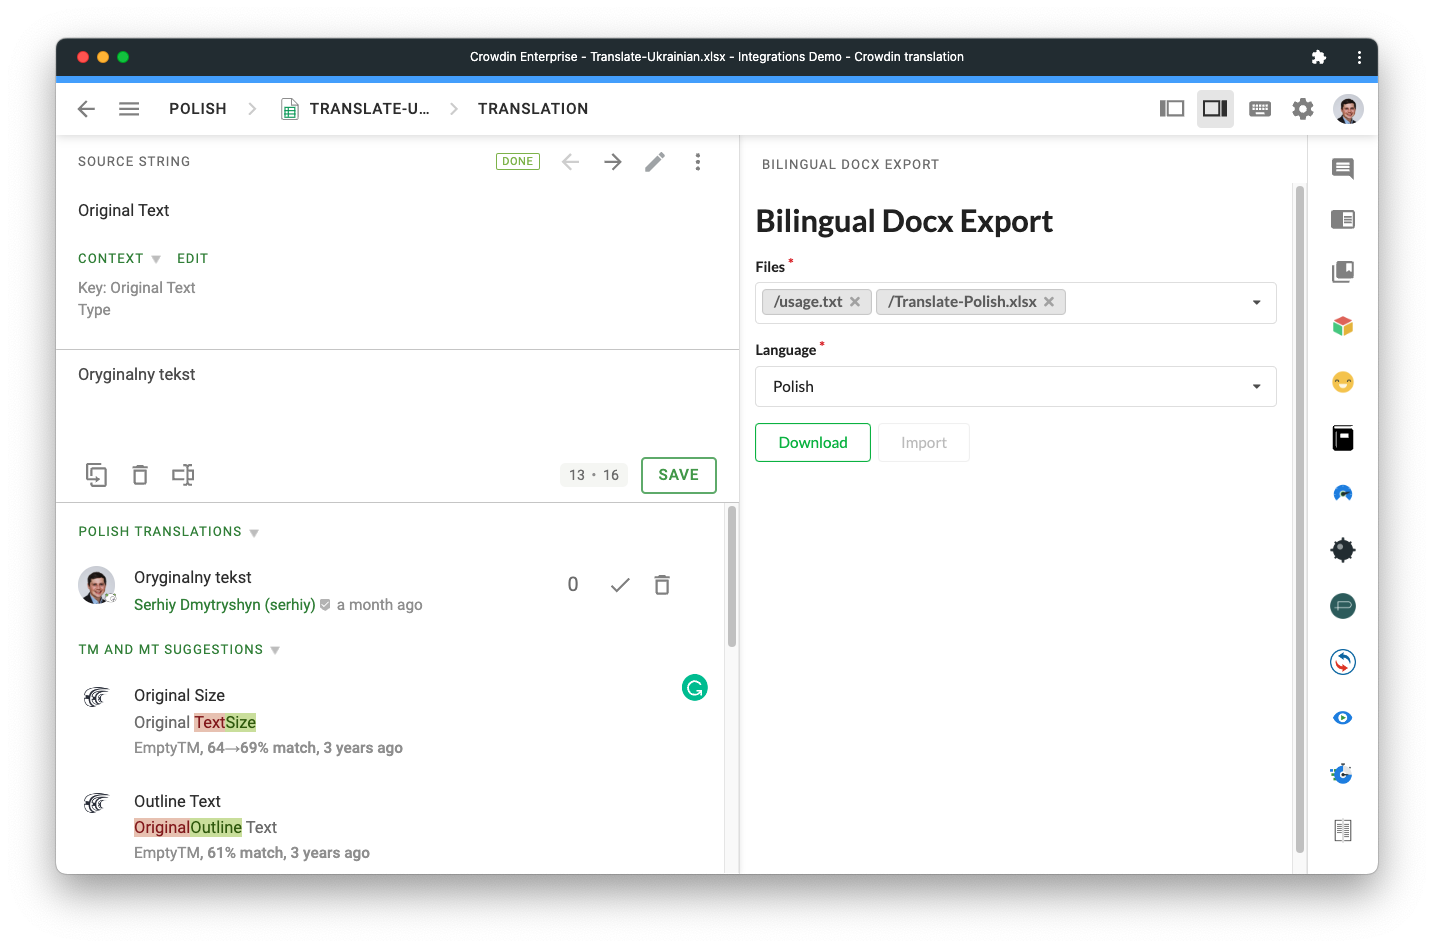The image size is (1434, 948).
Task: Click the Import button
Action: tap(924, 443)
